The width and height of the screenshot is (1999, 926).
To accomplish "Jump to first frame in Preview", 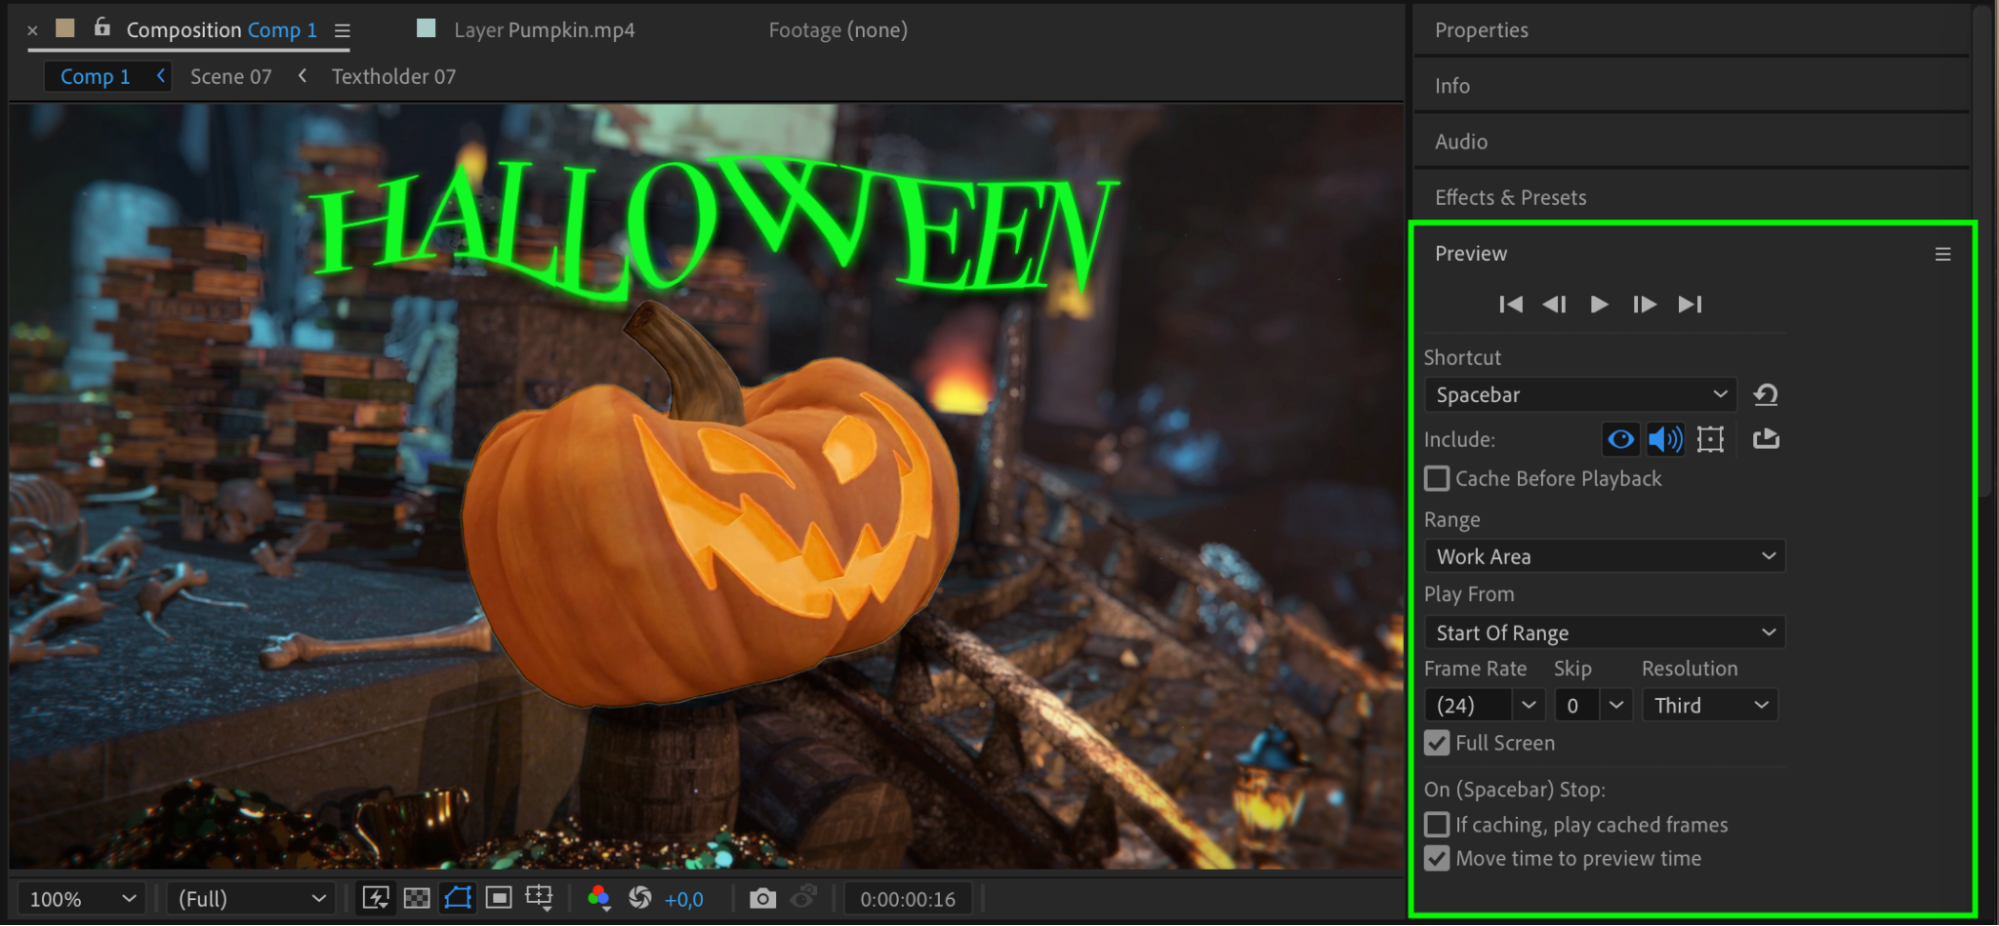I will pyautogui.click(x=1510, y=304).
